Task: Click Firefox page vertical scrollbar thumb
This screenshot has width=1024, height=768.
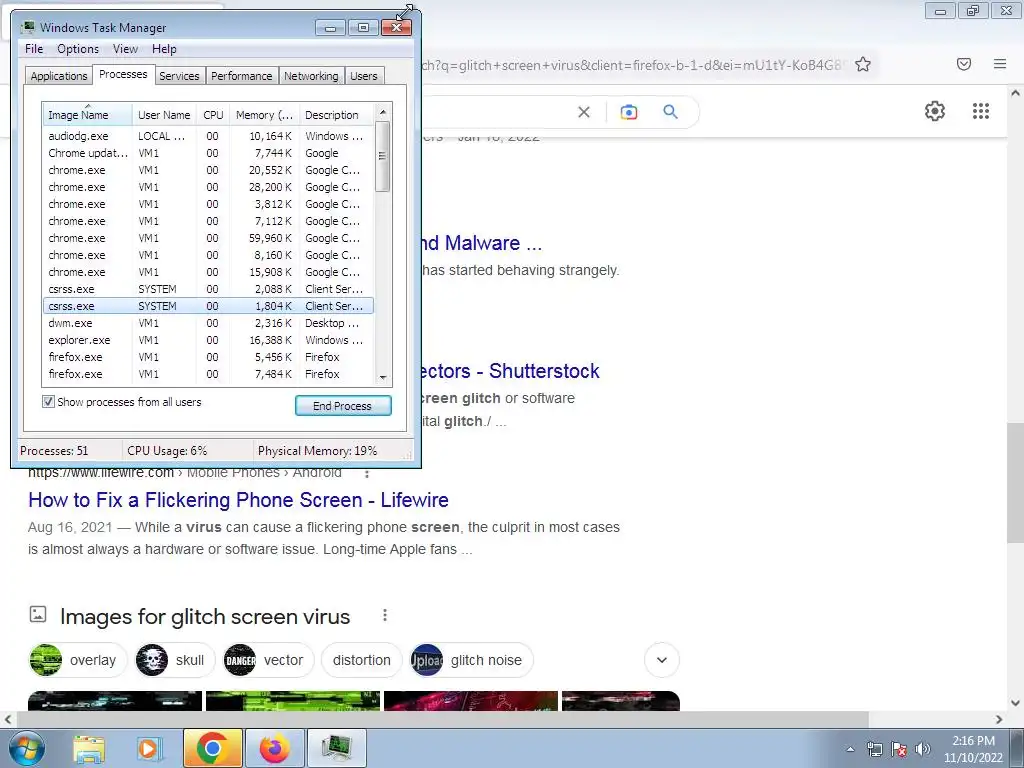Action: (1016, 482)
